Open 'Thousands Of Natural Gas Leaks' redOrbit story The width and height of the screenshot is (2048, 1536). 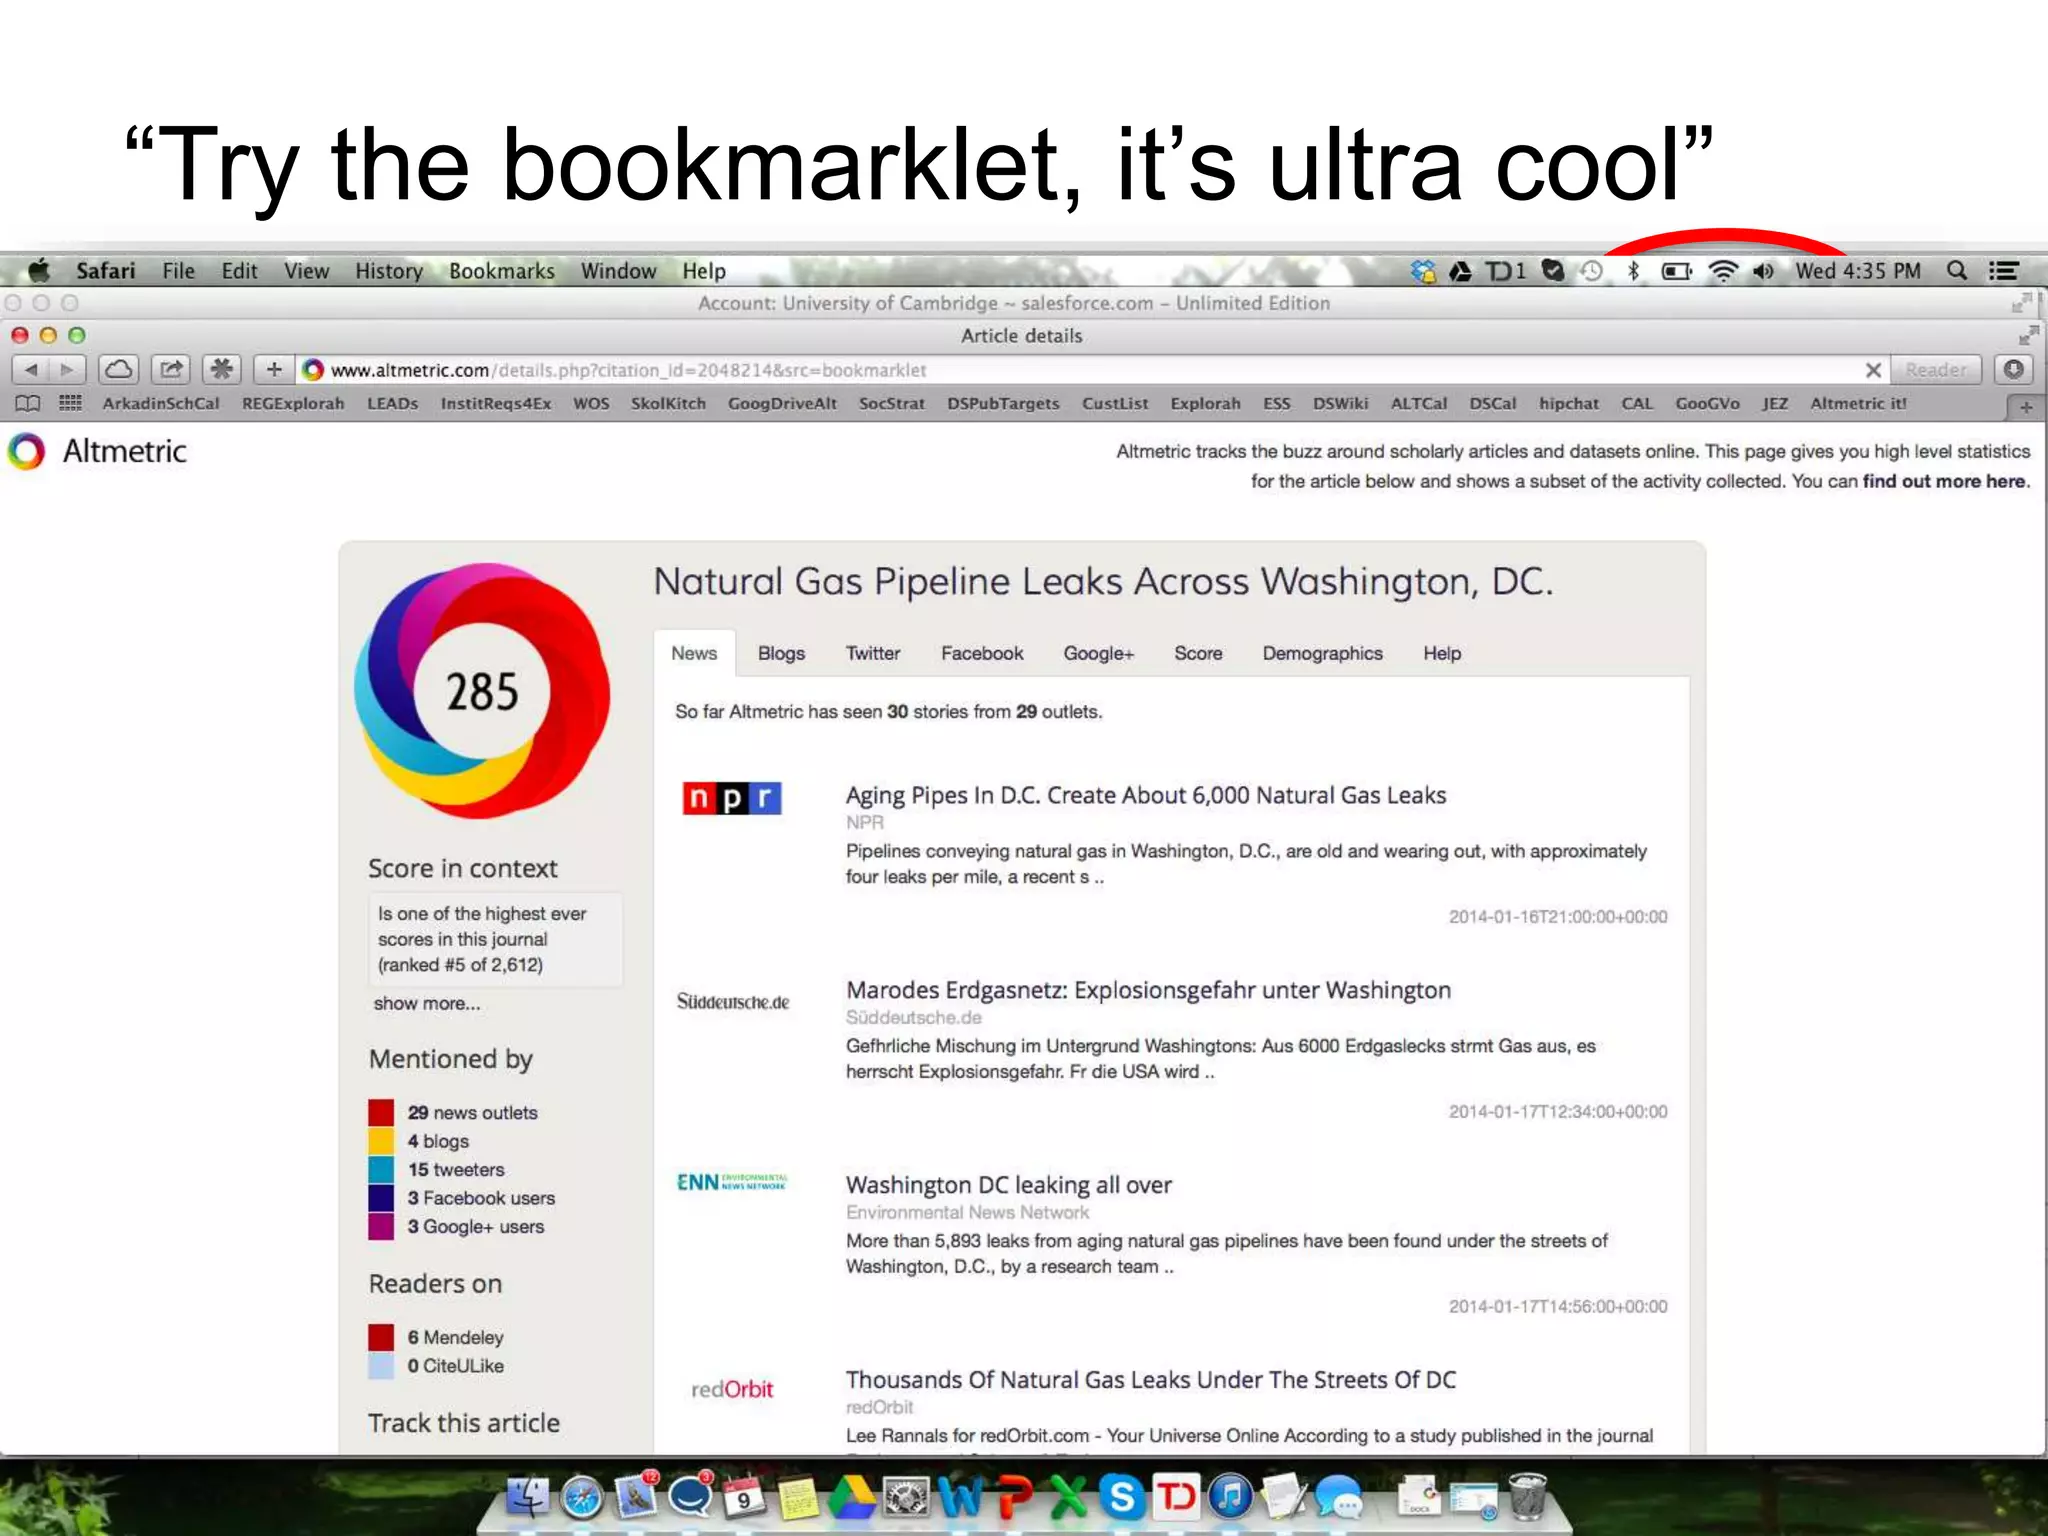click(x=1151, y=1380)
